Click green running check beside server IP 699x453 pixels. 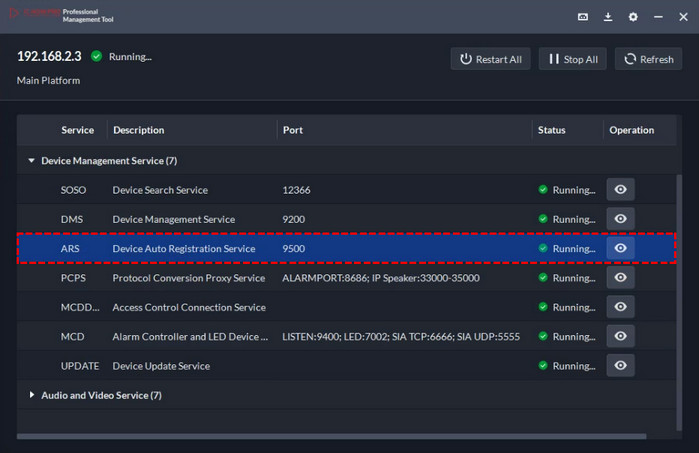[96, 56]
